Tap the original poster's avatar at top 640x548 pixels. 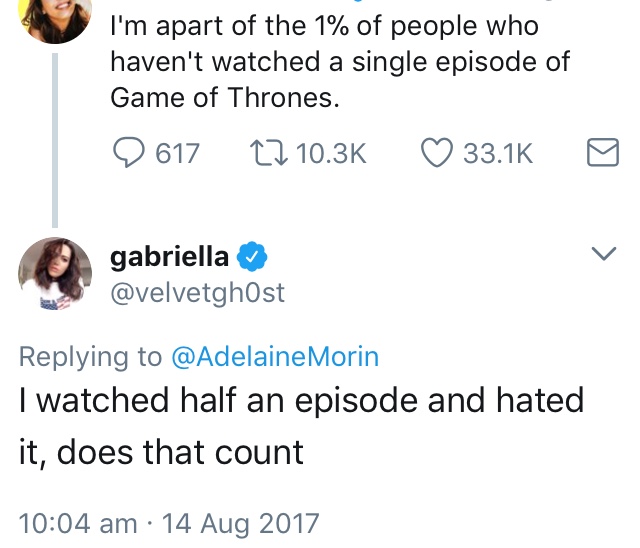tap(51, 17)
